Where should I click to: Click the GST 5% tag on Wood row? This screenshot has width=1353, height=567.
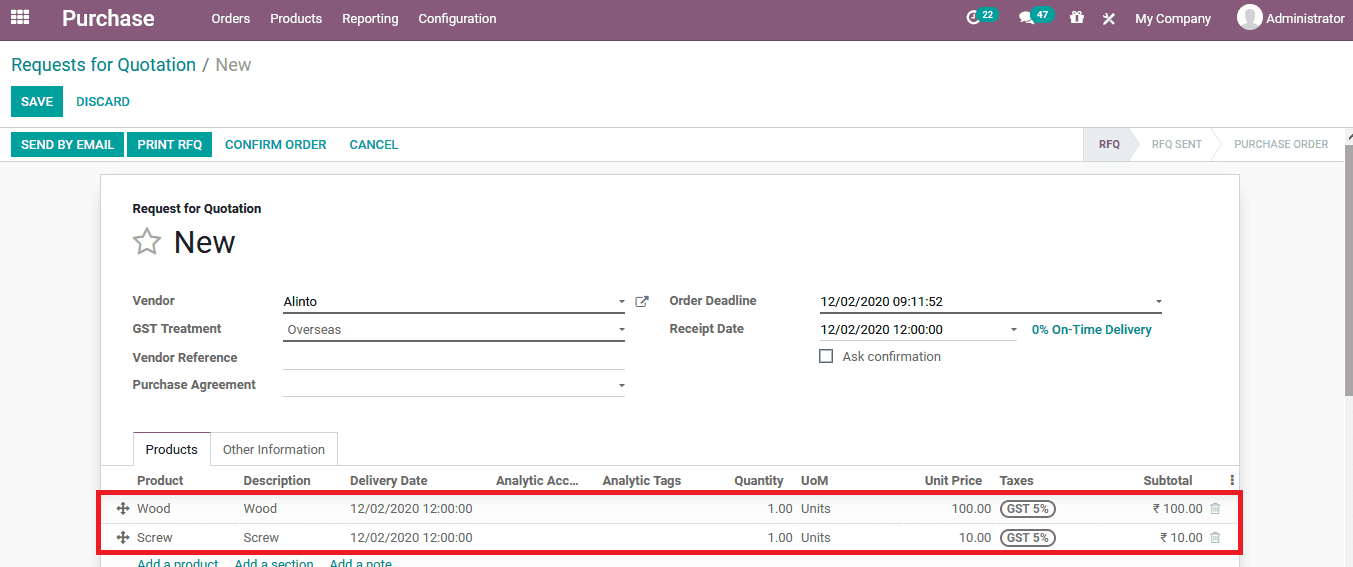click(1027, 508)
